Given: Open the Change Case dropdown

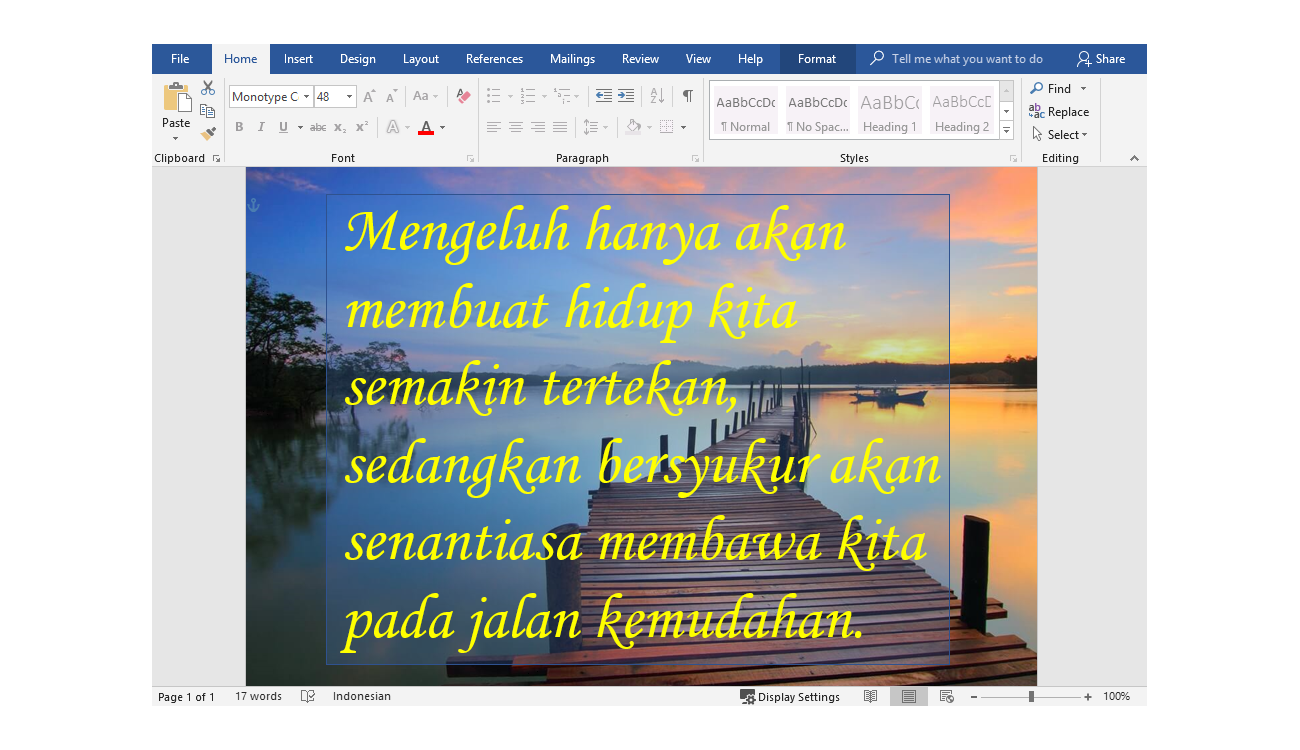Looking at the screenshot, I should 426,97.
